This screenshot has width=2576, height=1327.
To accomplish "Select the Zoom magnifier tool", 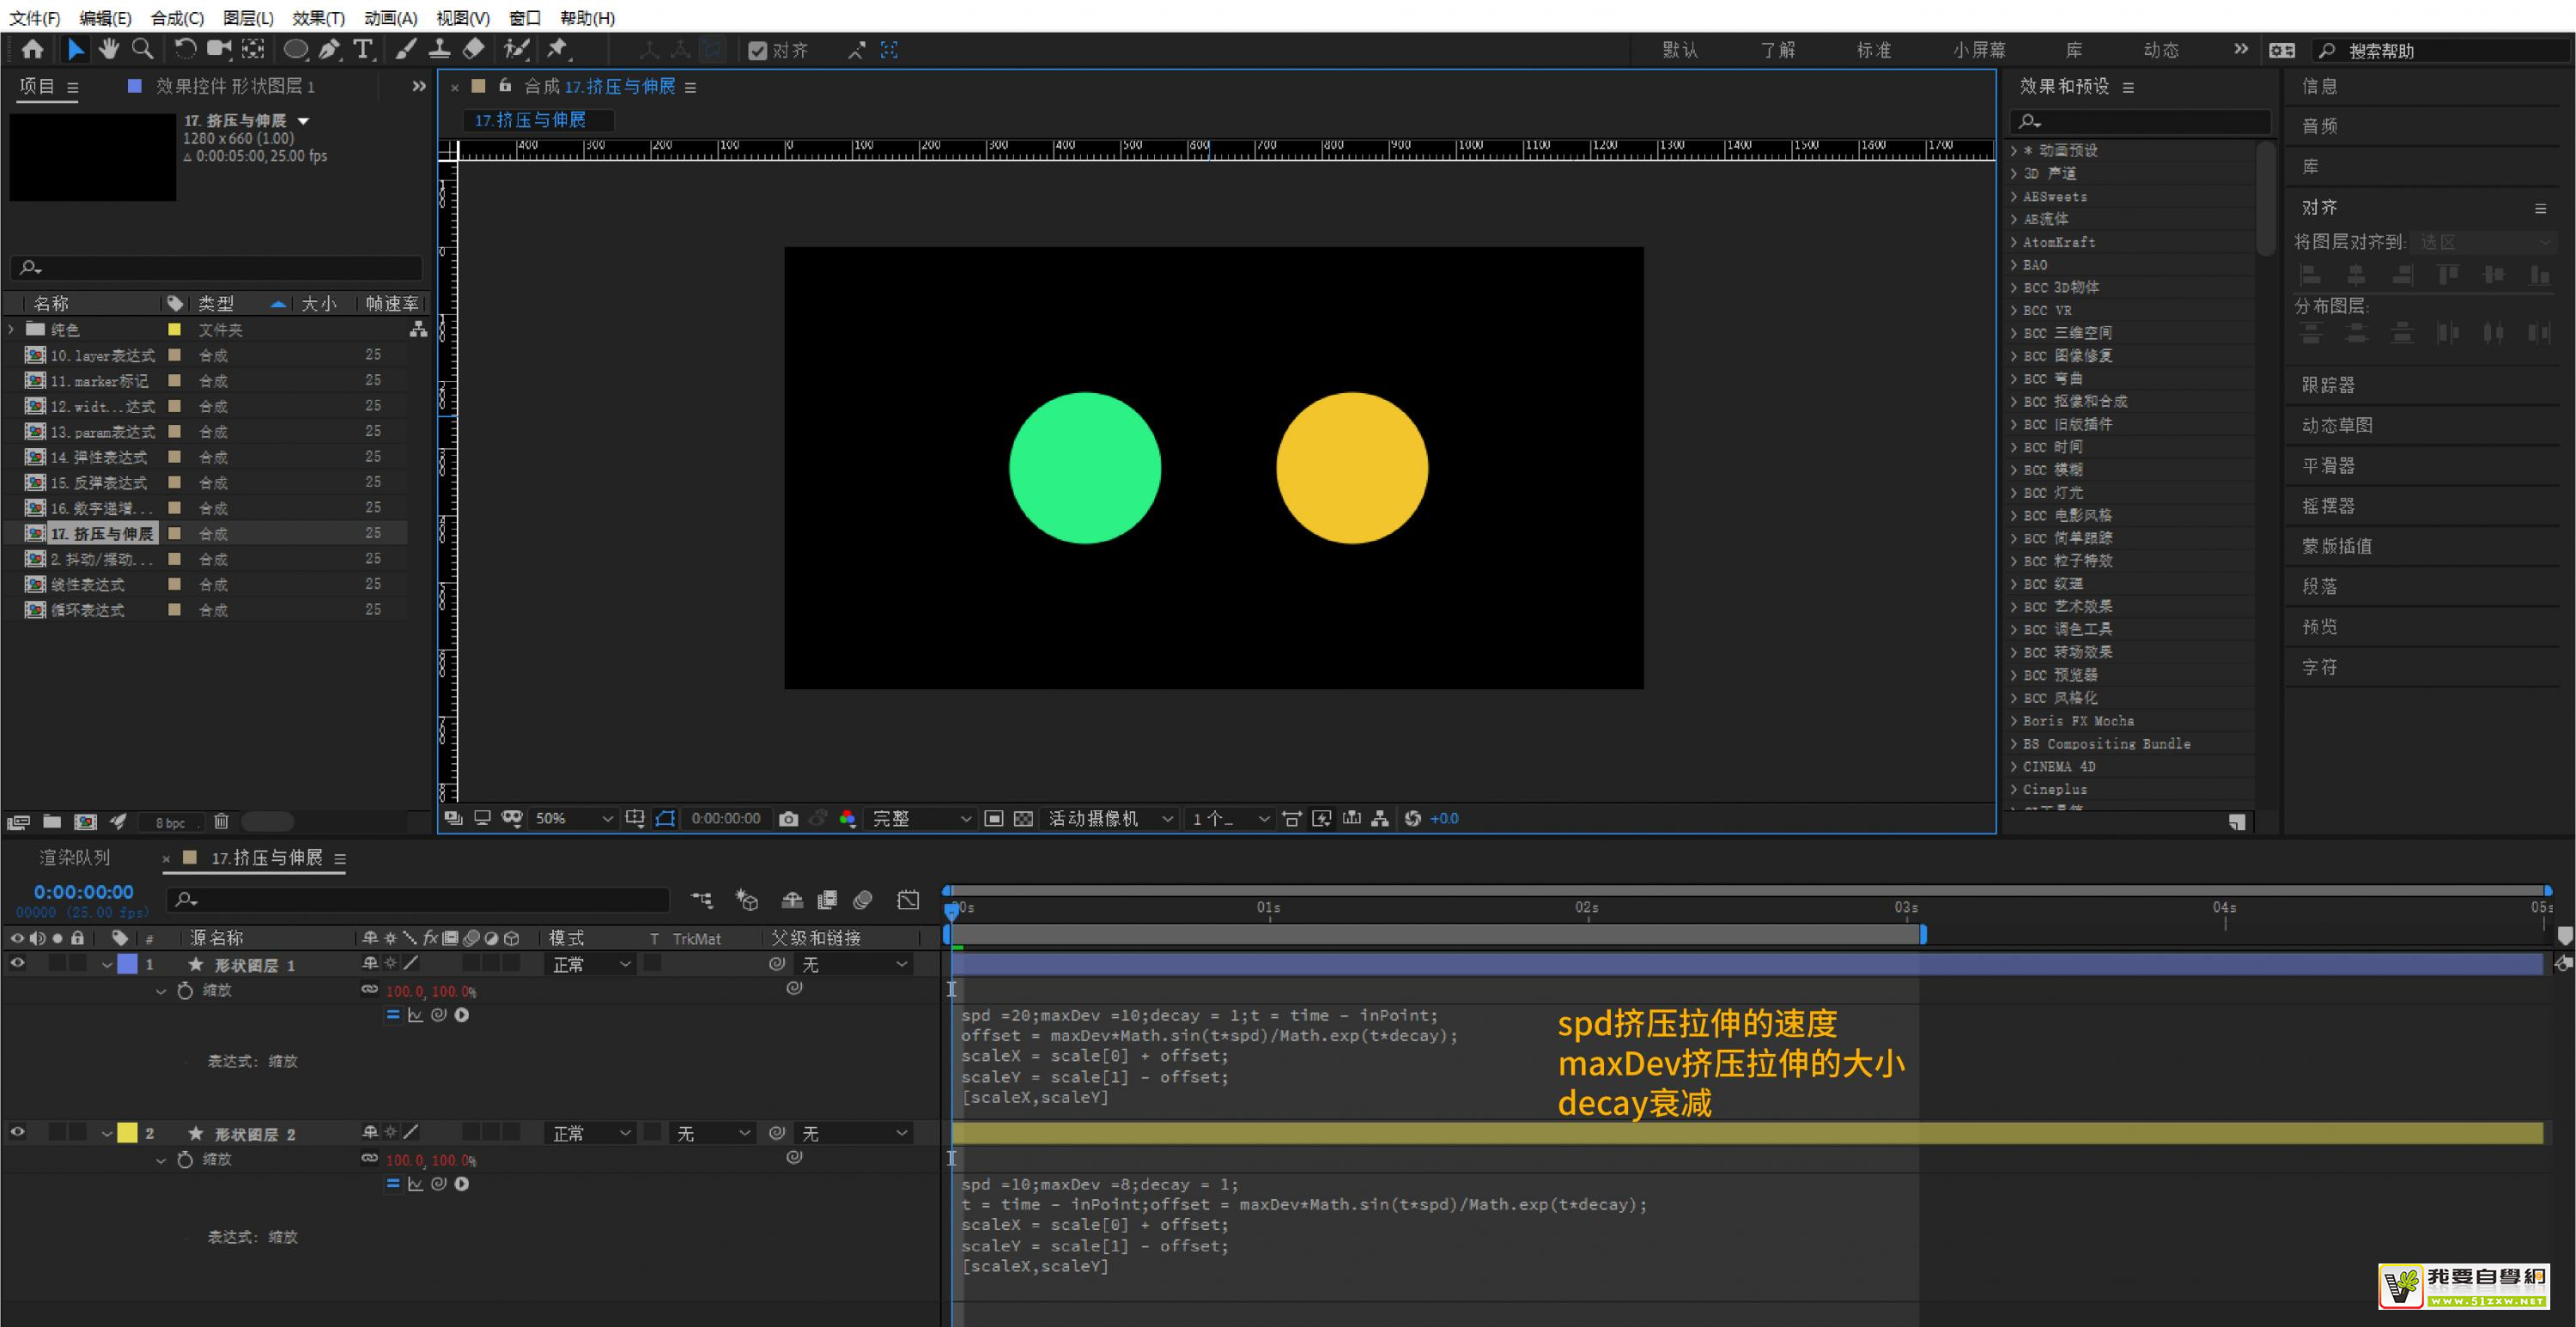I will pyautogui.click(x=143, y=49).
